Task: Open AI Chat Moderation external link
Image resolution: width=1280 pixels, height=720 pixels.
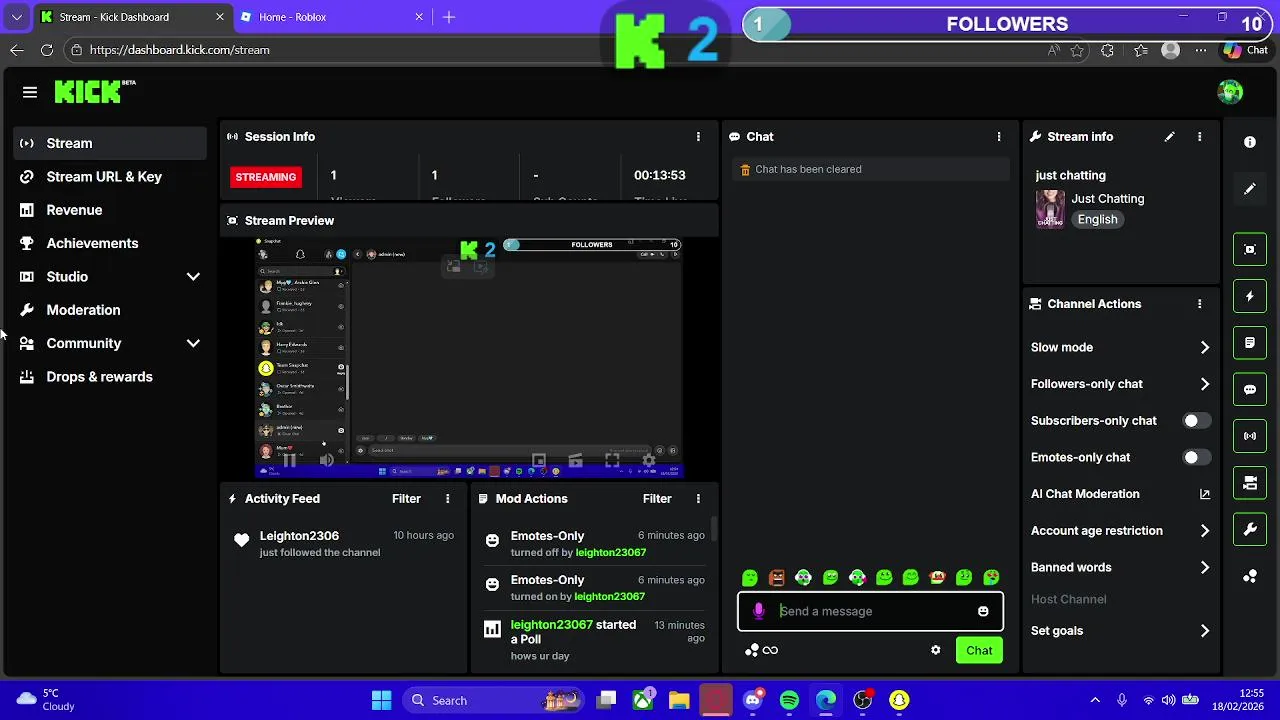Action: pyautogui.click(x=1204, y=494)
